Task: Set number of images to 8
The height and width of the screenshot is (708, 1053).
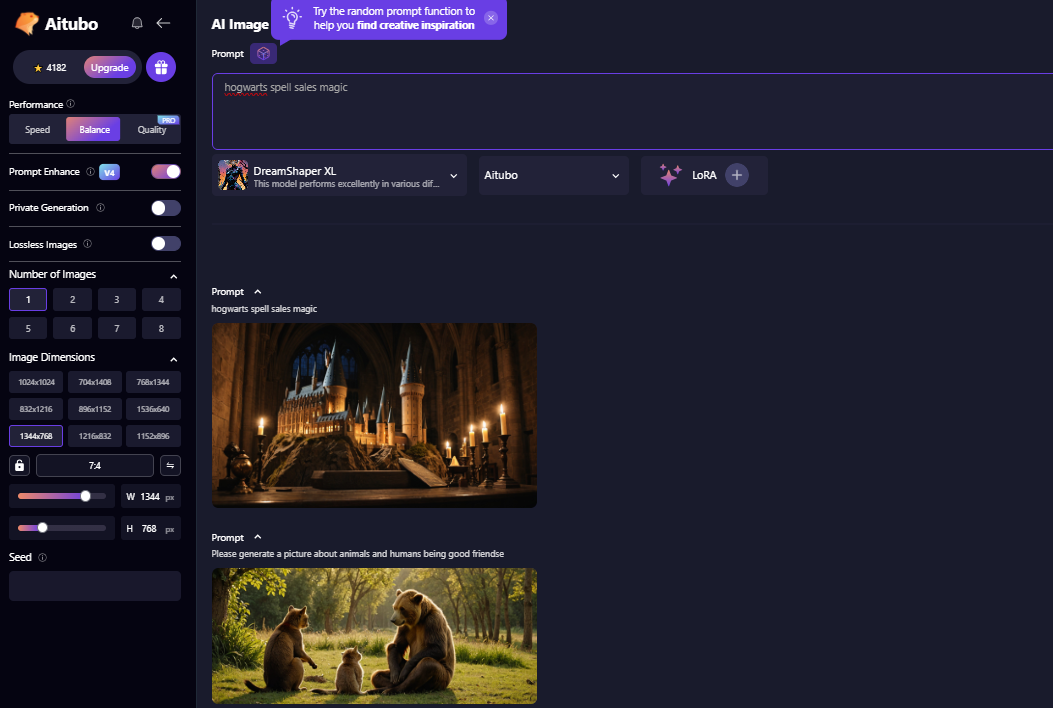Action: (x=161, y=328)
